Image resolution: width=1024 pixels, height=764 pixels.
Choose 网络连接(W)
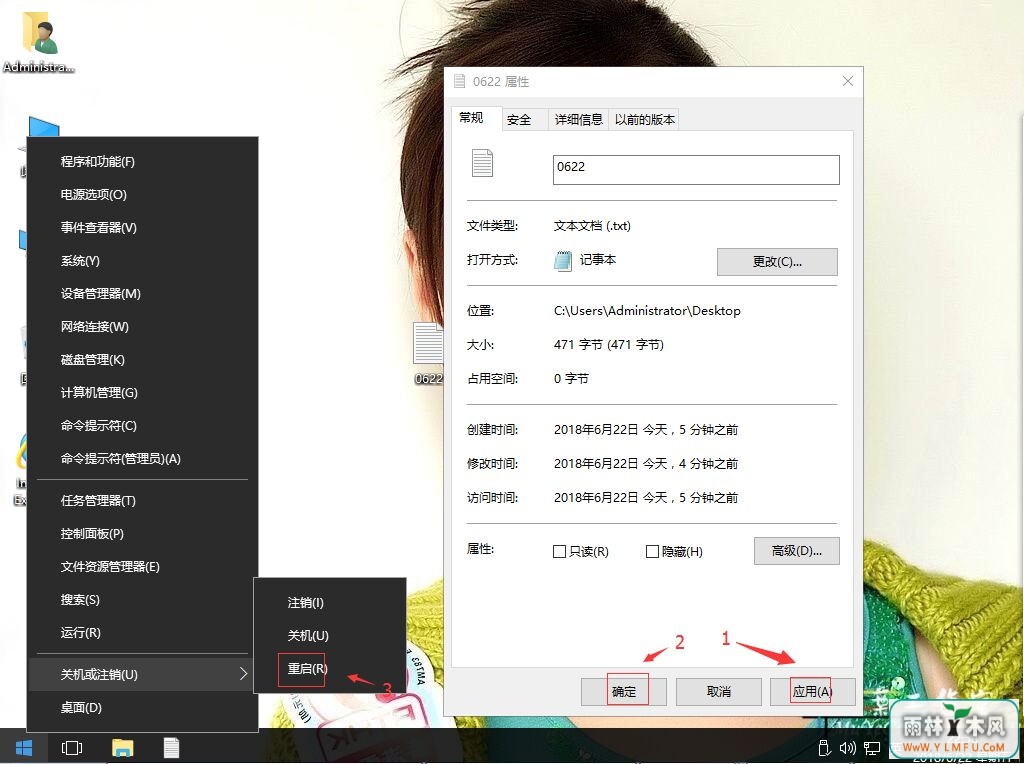142,326
